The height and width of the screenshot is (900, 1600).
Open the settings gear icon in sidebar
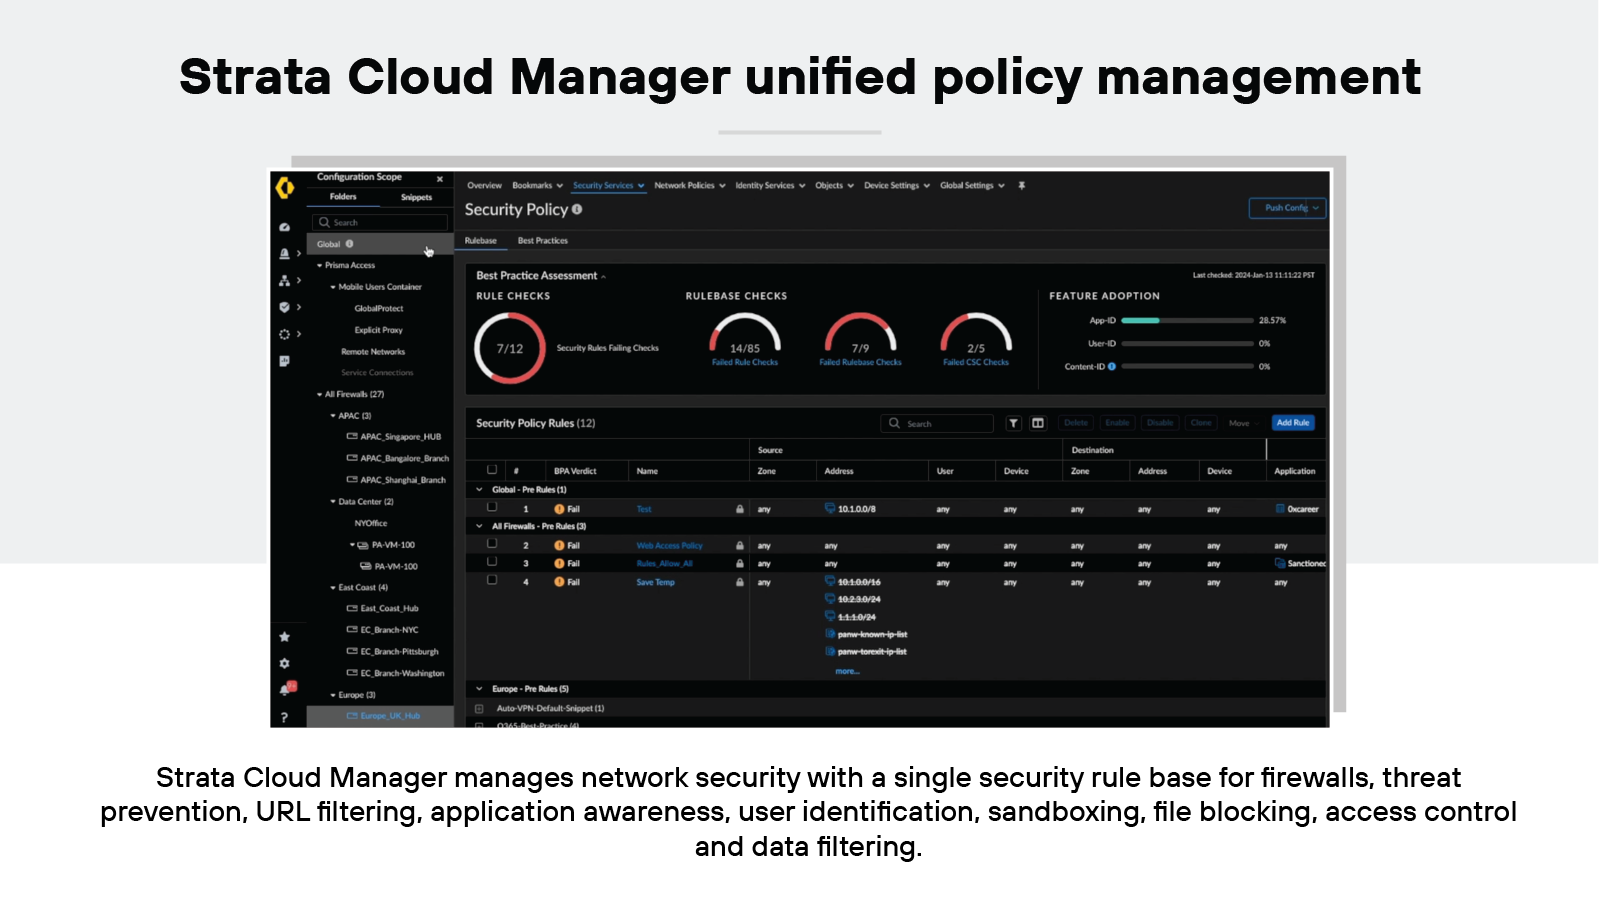coord(285,663)
